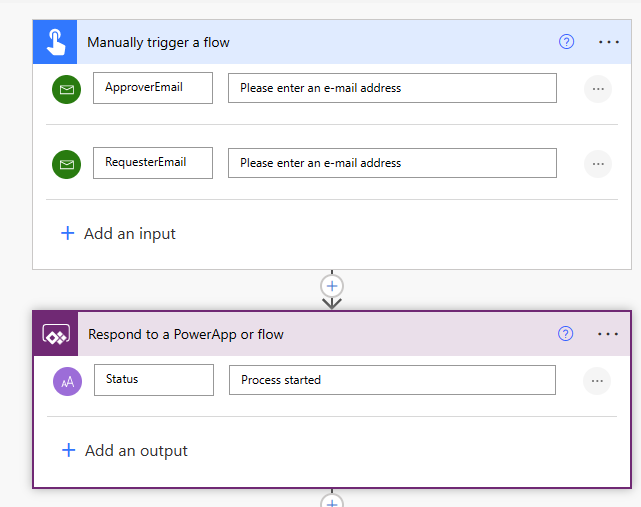Screen dimensions: 641x507
Task: Open more options for Manually trigger a flow
Action: [x=609, y=42]
